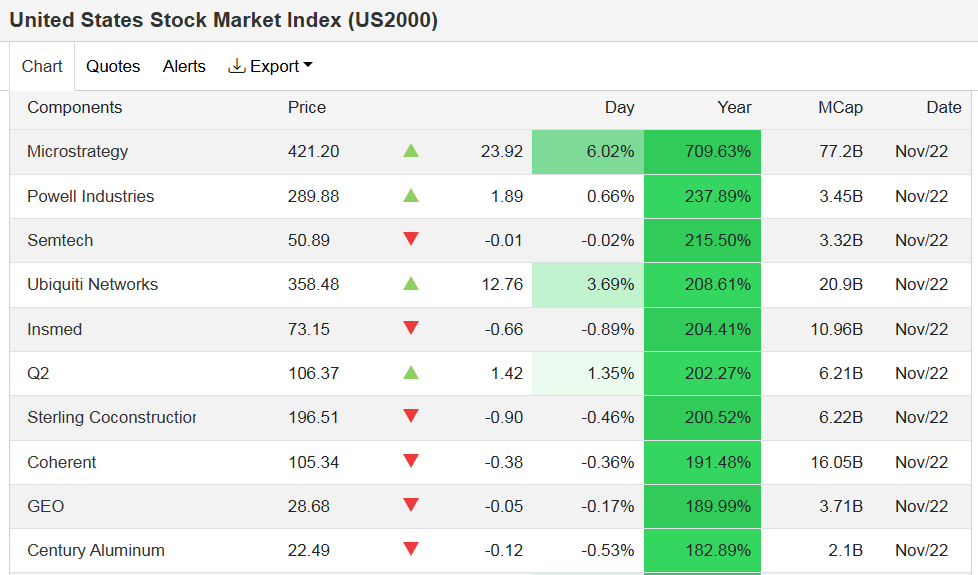Click Microstrategy's green 709.63% year cell
Image resolution: width=978 pixels, height=575 pixels.
702,152
